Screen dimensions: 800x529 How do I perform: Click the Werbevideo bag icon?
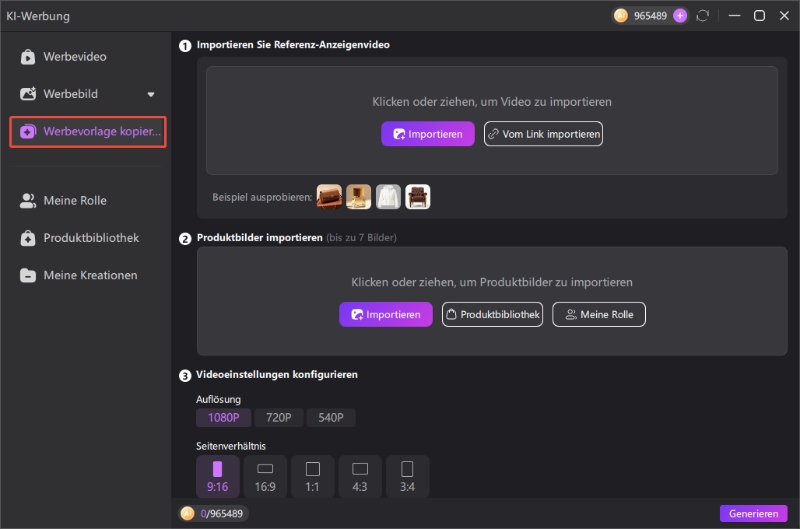pos(28,57)
